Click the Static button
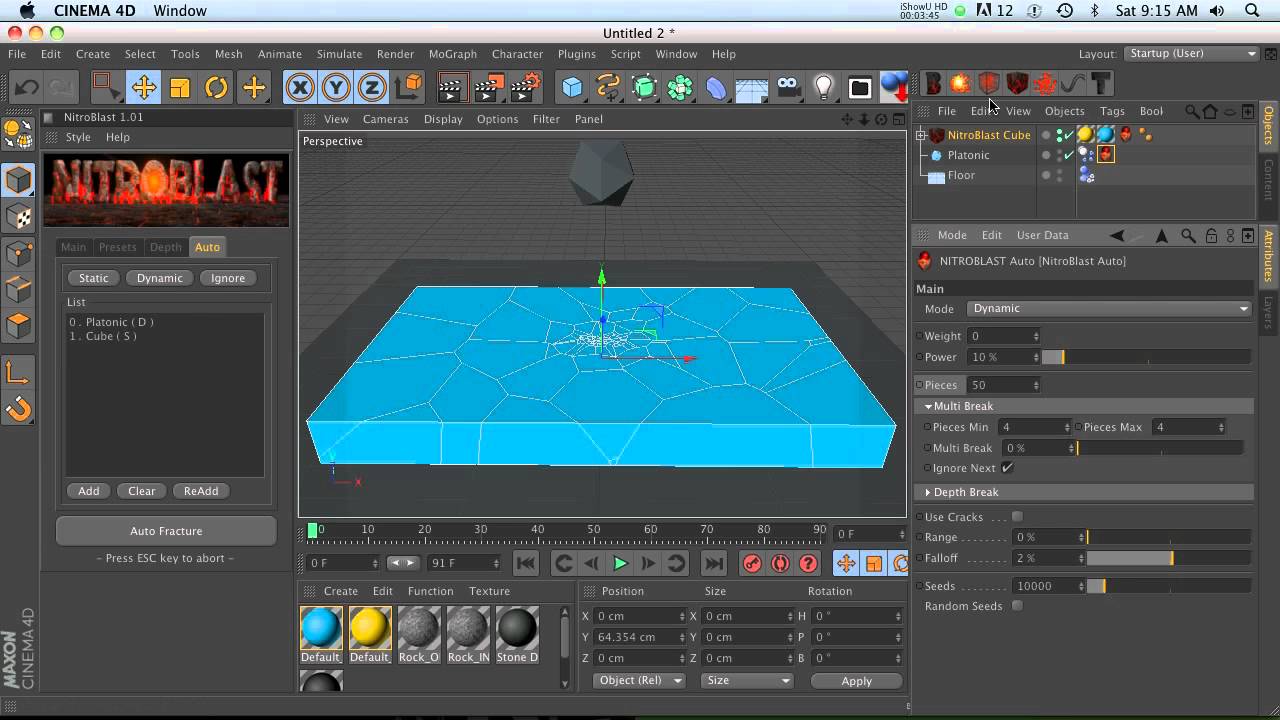 pos(94,278)
